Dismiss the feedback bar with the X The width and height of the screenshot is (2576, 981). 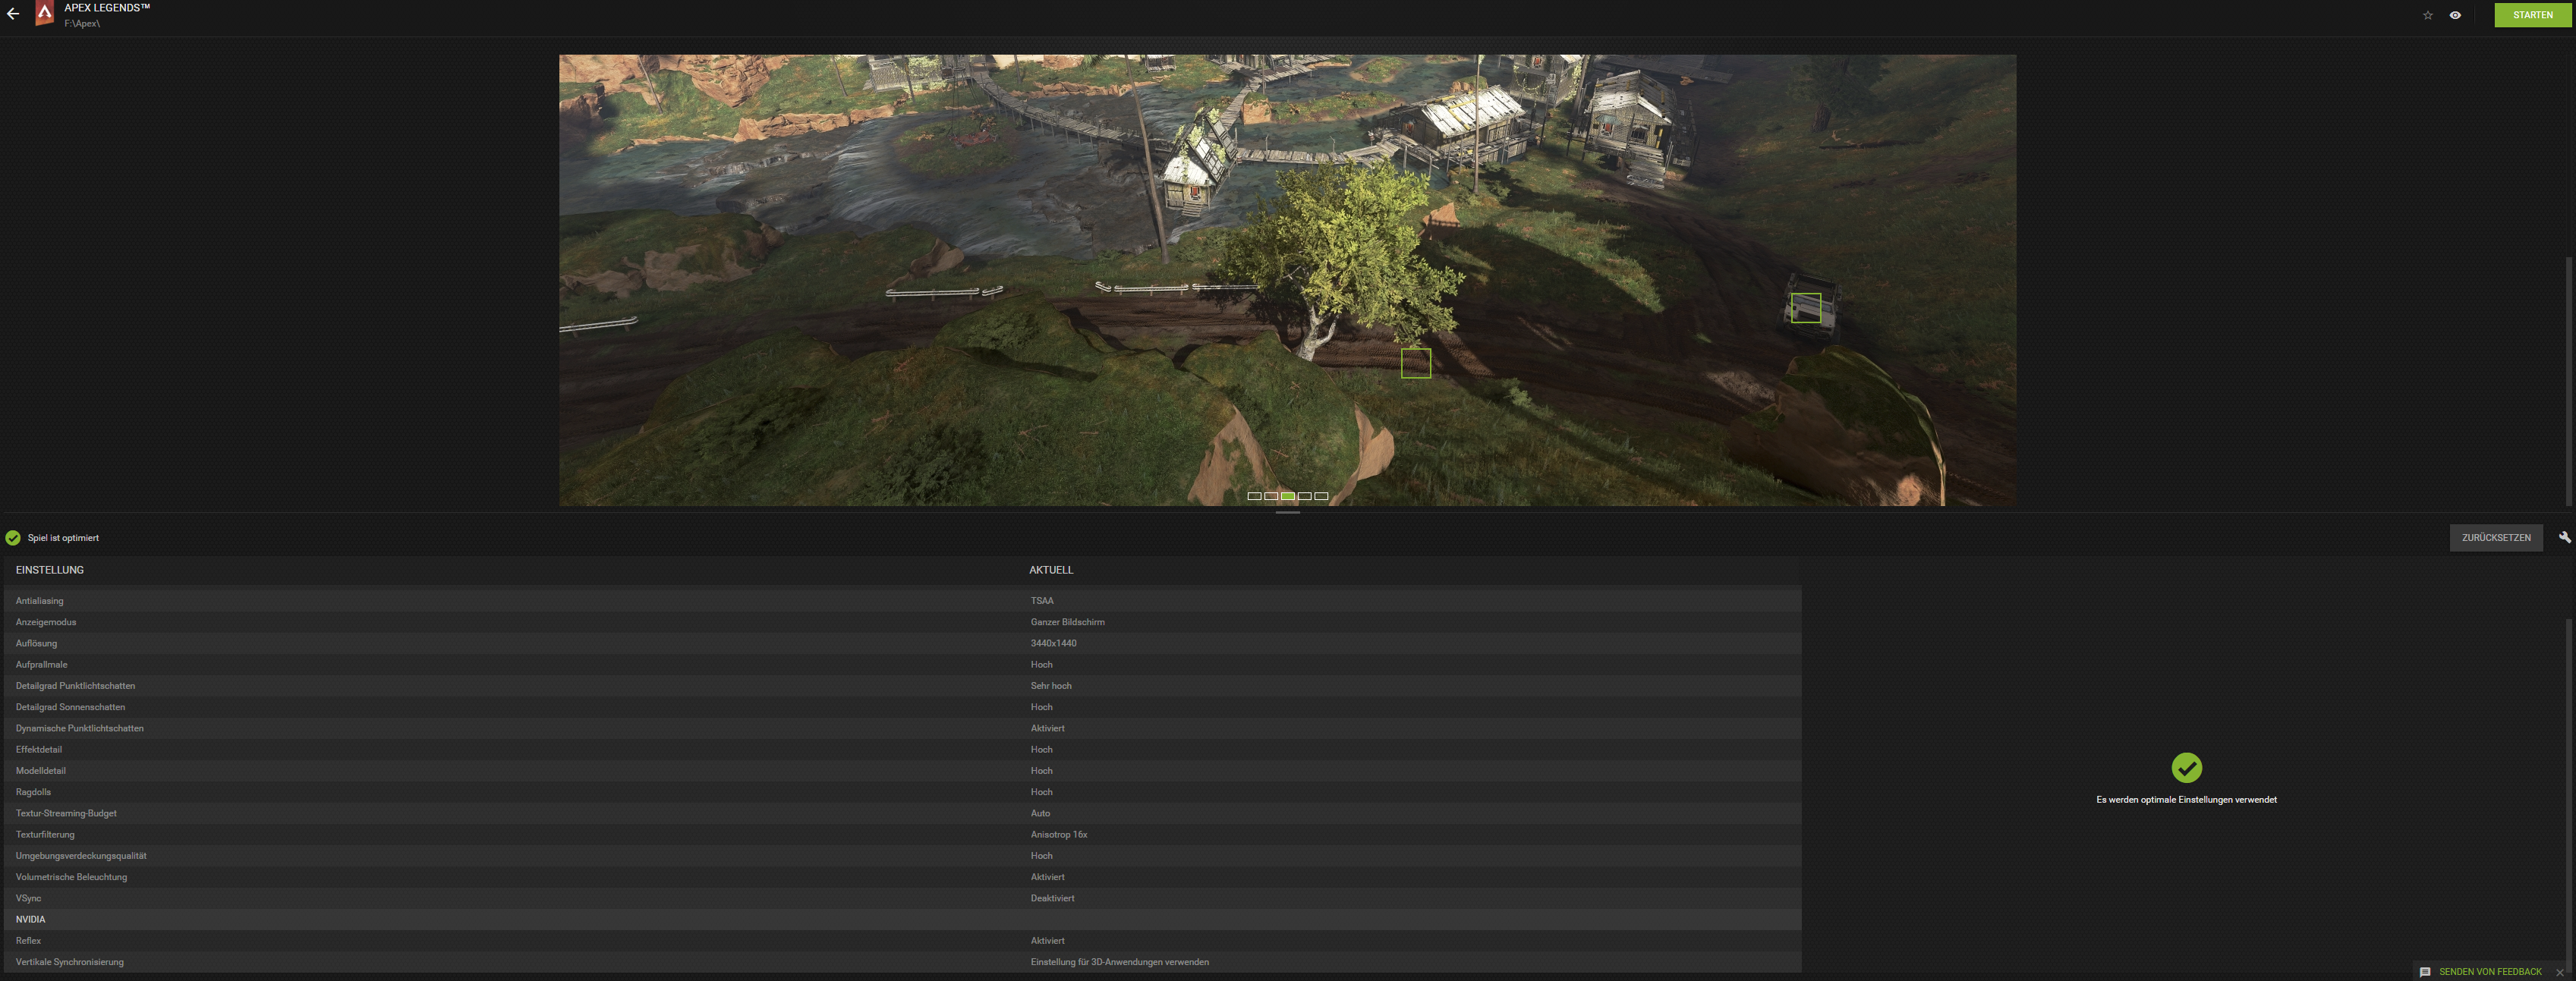coord(2560,972)
